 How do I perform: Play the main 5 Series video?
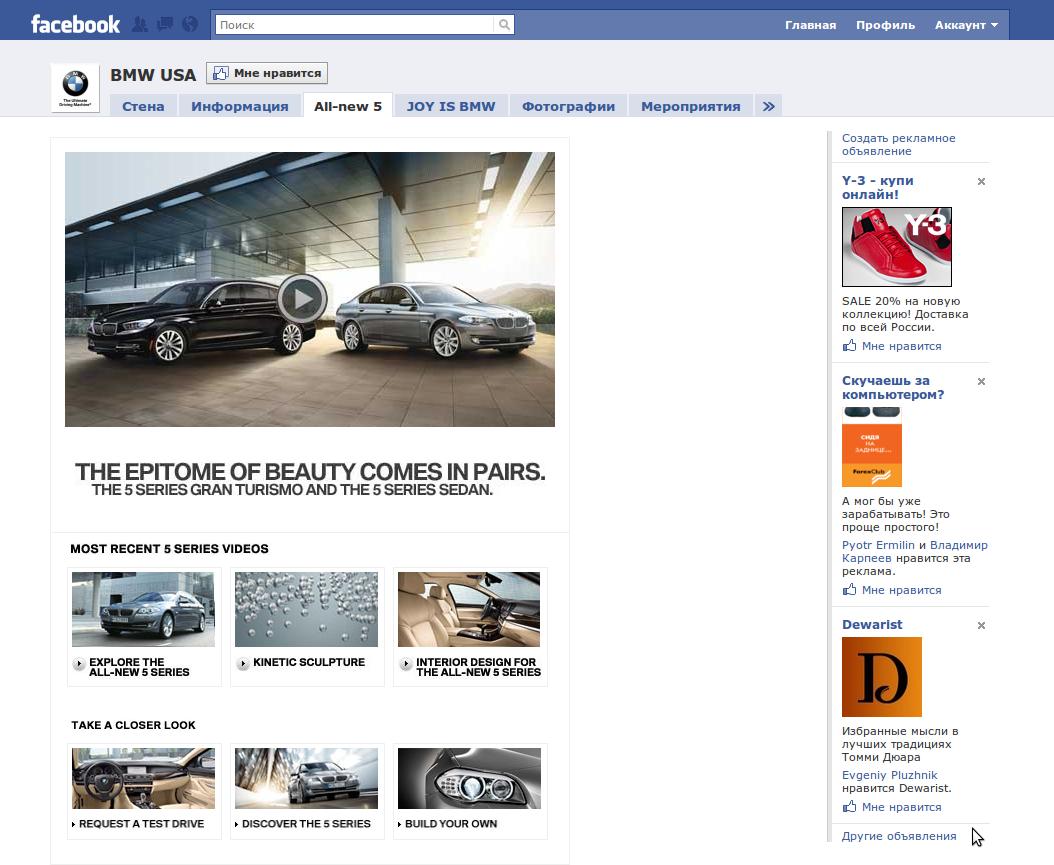pyautogui.click(x=302, y=299)
